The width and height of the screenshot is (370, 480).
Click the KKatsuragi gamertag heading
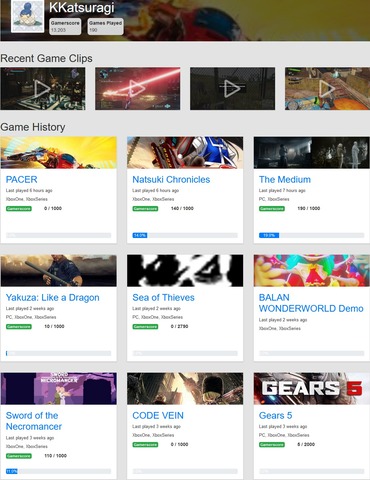point(82,8)
